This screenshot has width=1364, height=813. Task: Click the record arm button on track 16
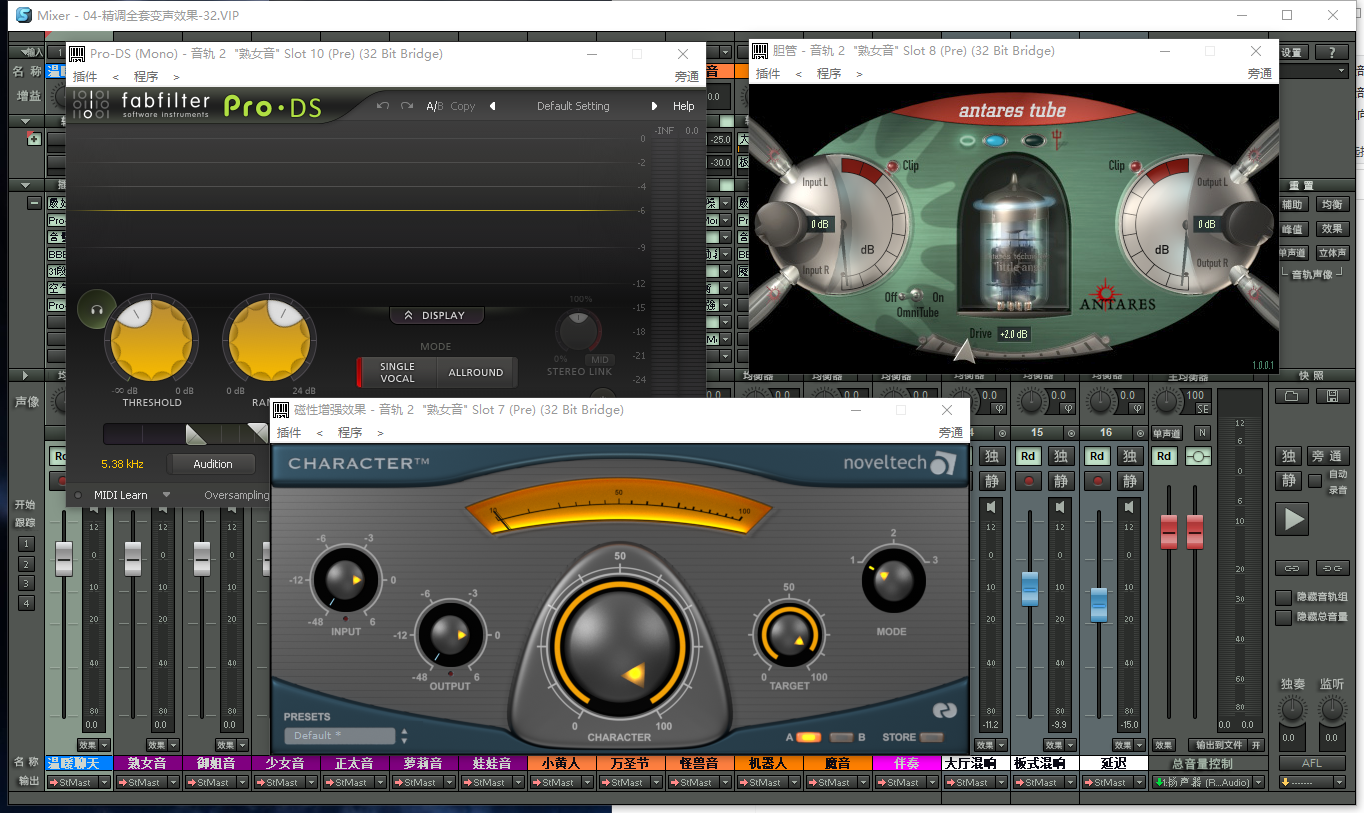point(1097,481)
